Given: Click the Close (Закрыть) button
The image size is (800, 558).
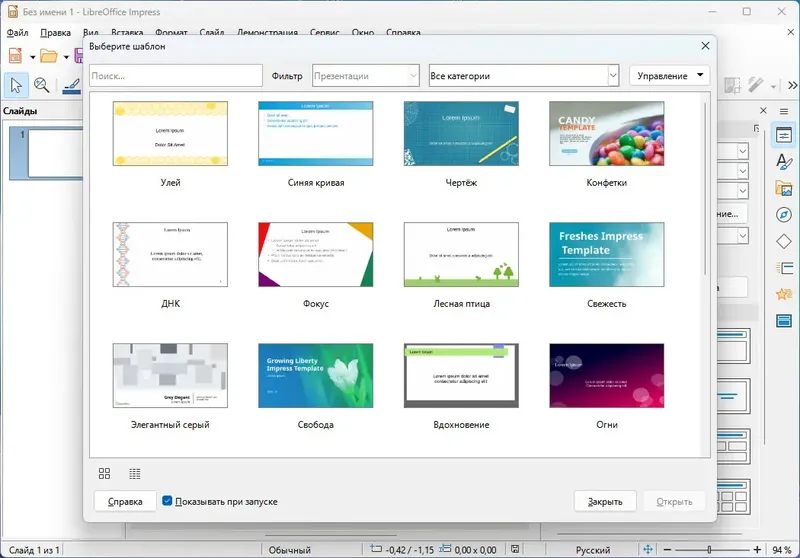Looking at the screenshot, I should (605, 501).
